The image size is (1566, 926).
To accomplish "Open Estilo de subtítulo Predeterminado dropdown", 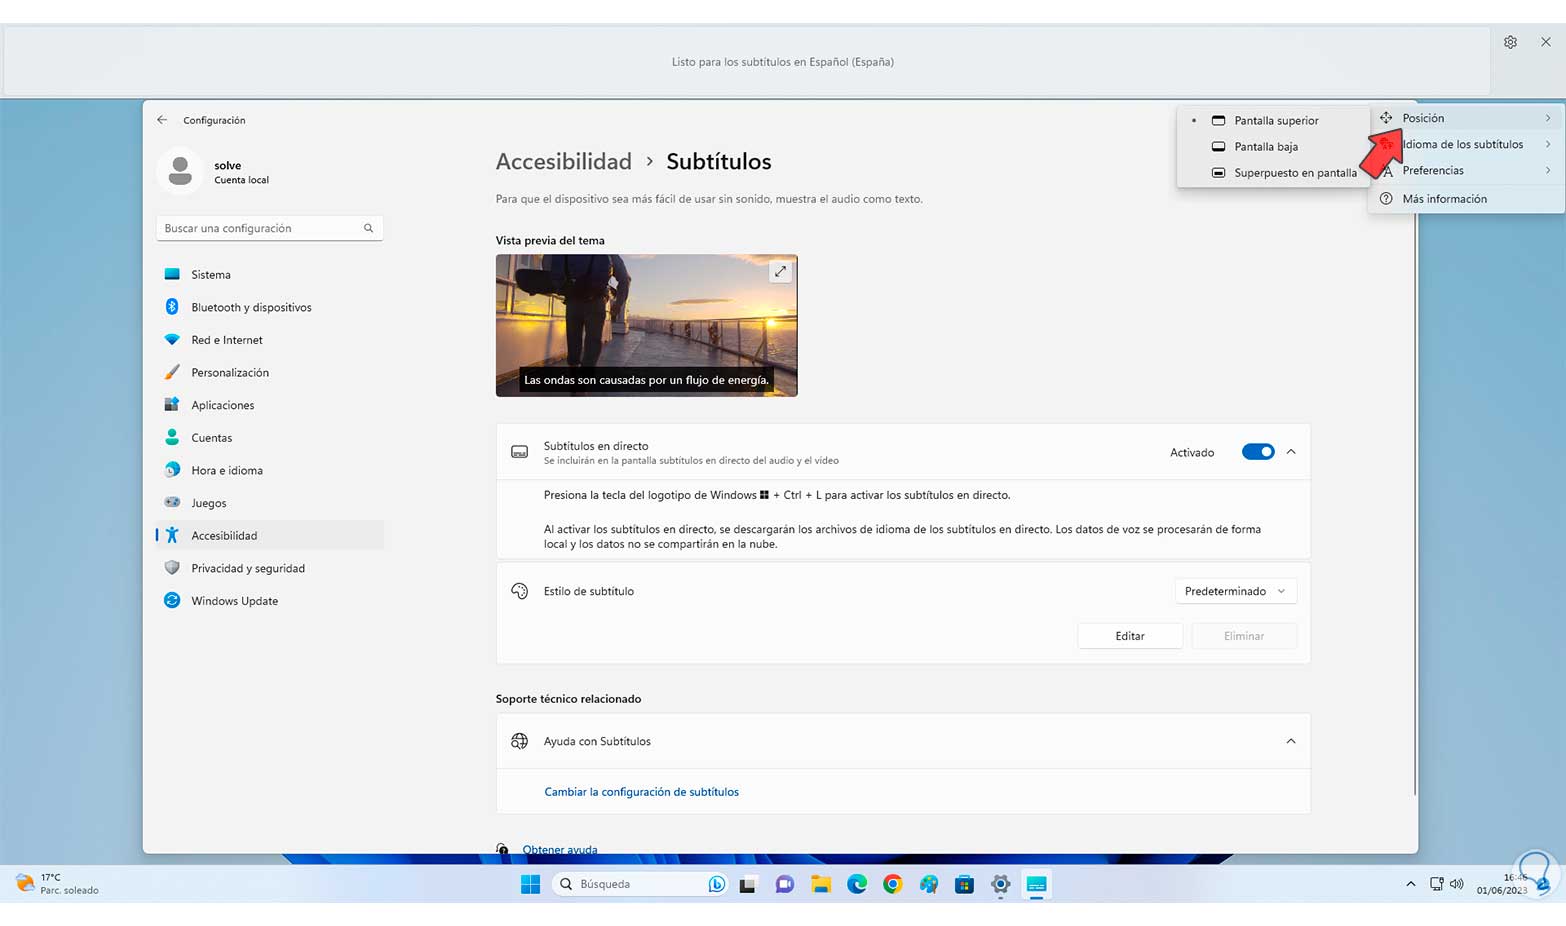I will click(x=1235, y=591).
